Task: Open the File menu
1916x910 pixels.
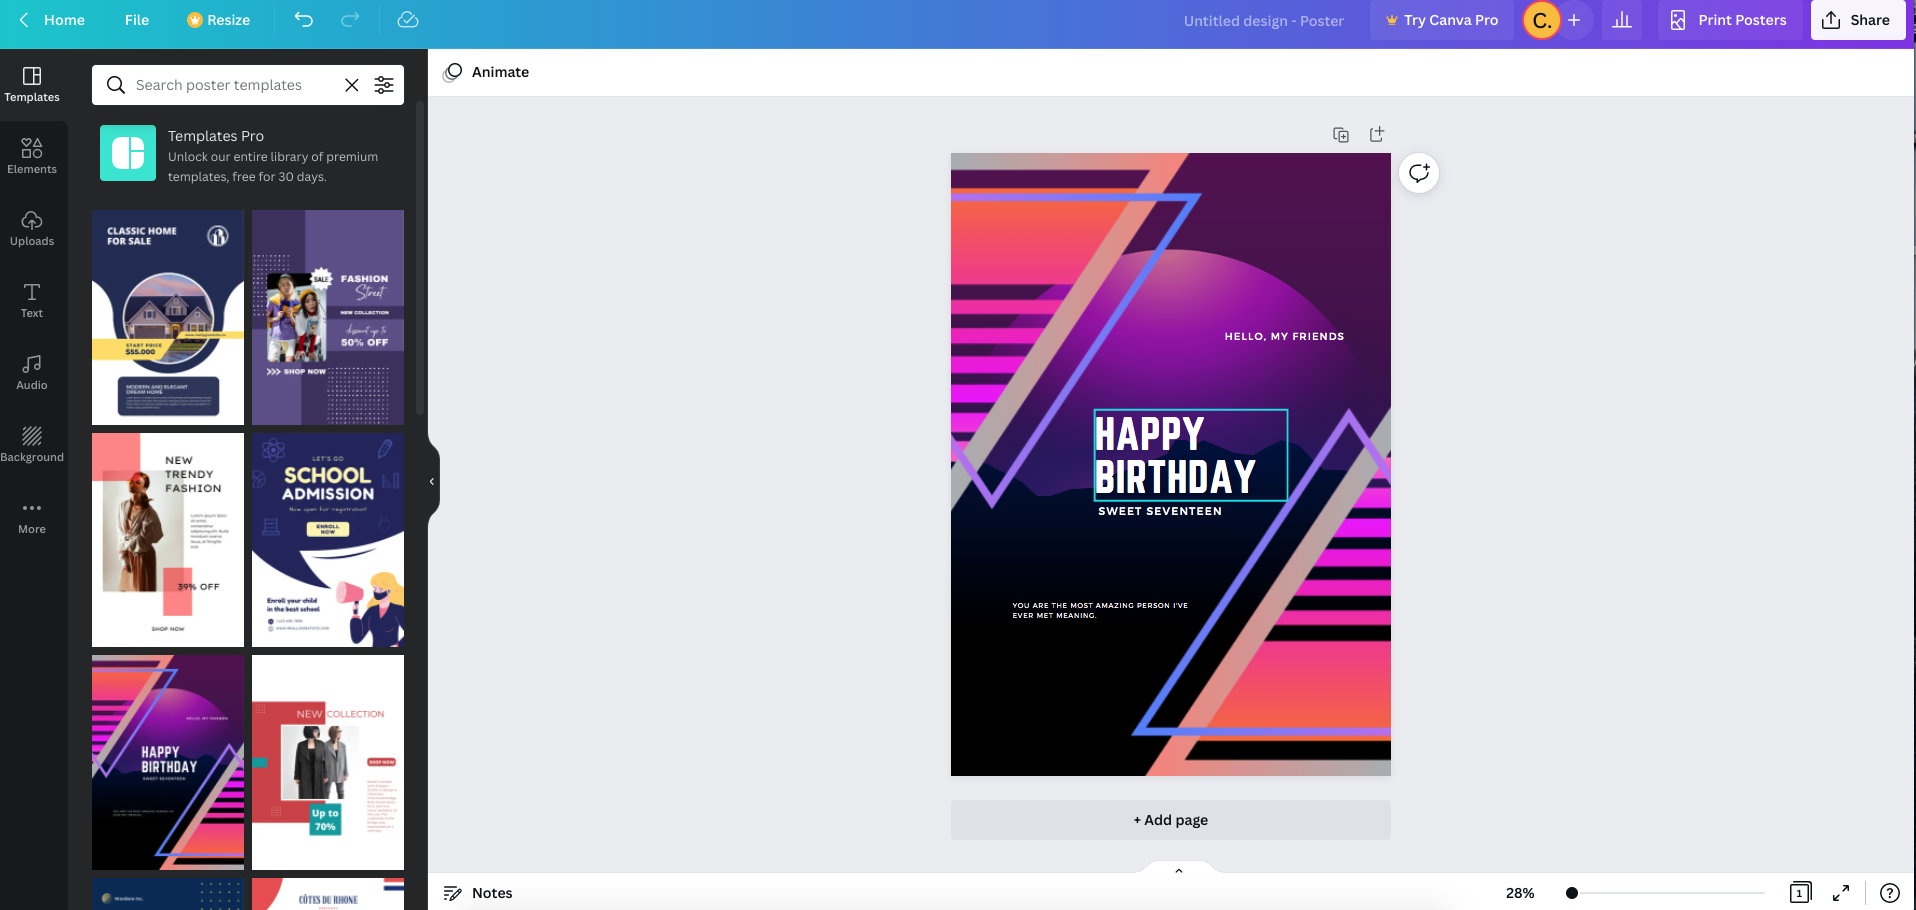Action: click(137, 20)
